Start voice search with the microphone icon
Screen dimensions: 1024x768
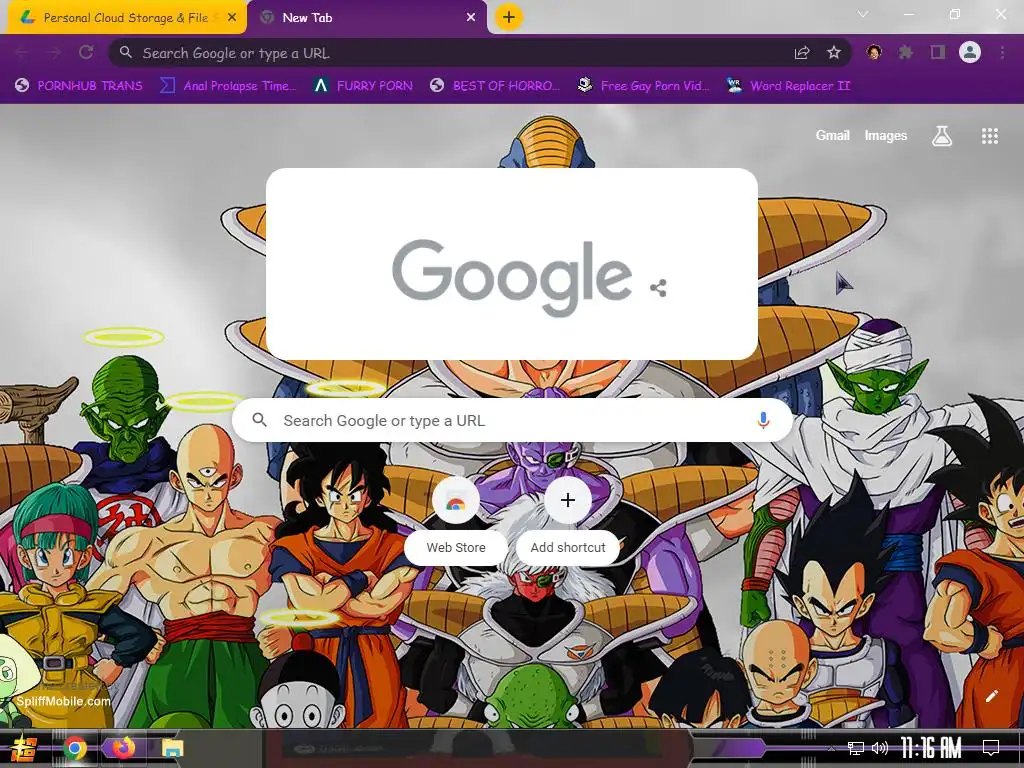tap(763, 420)
